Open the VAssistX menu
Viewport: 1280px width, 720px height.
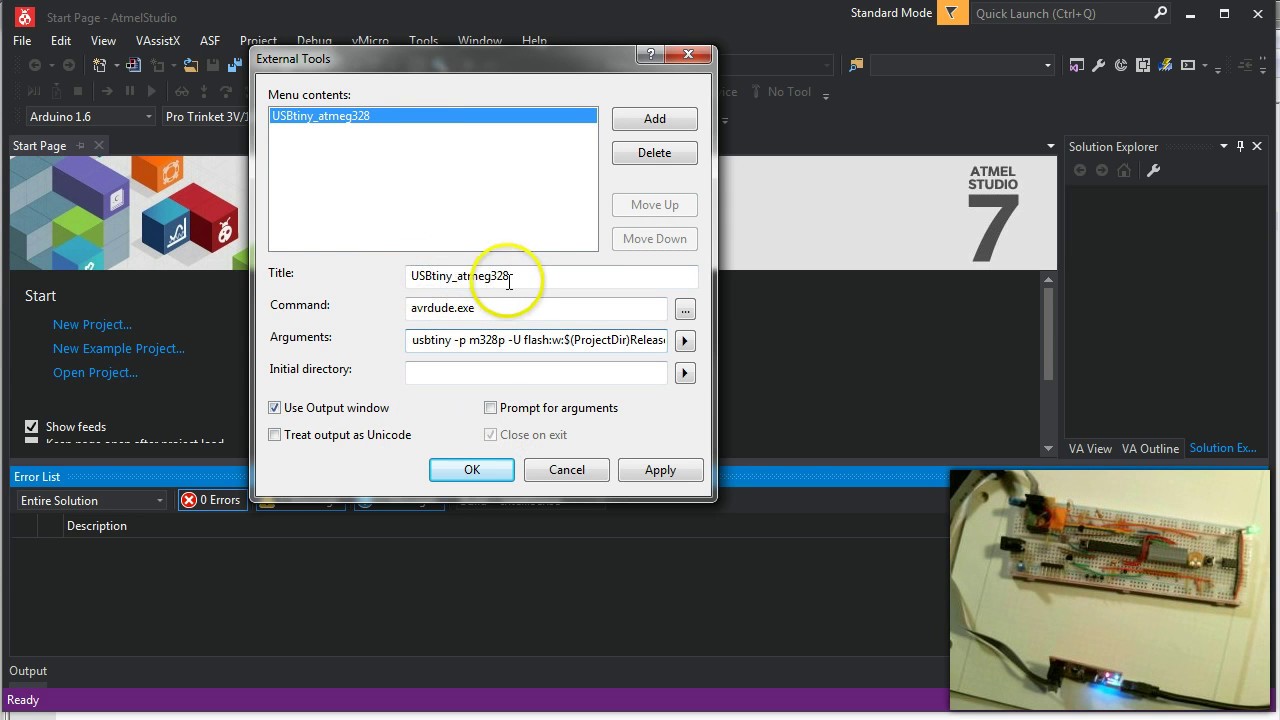(158, 41)
